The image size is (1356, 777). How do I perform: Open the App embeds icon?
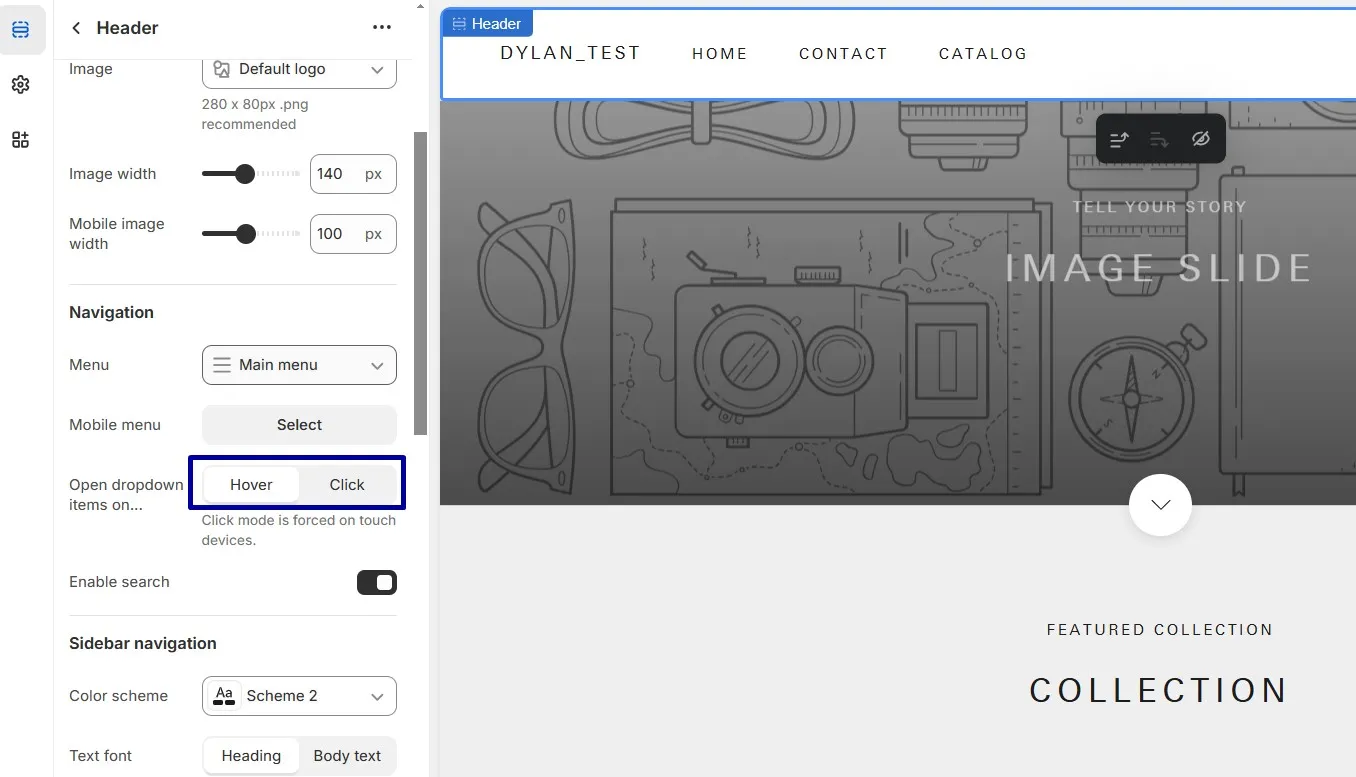coord(21,140)
